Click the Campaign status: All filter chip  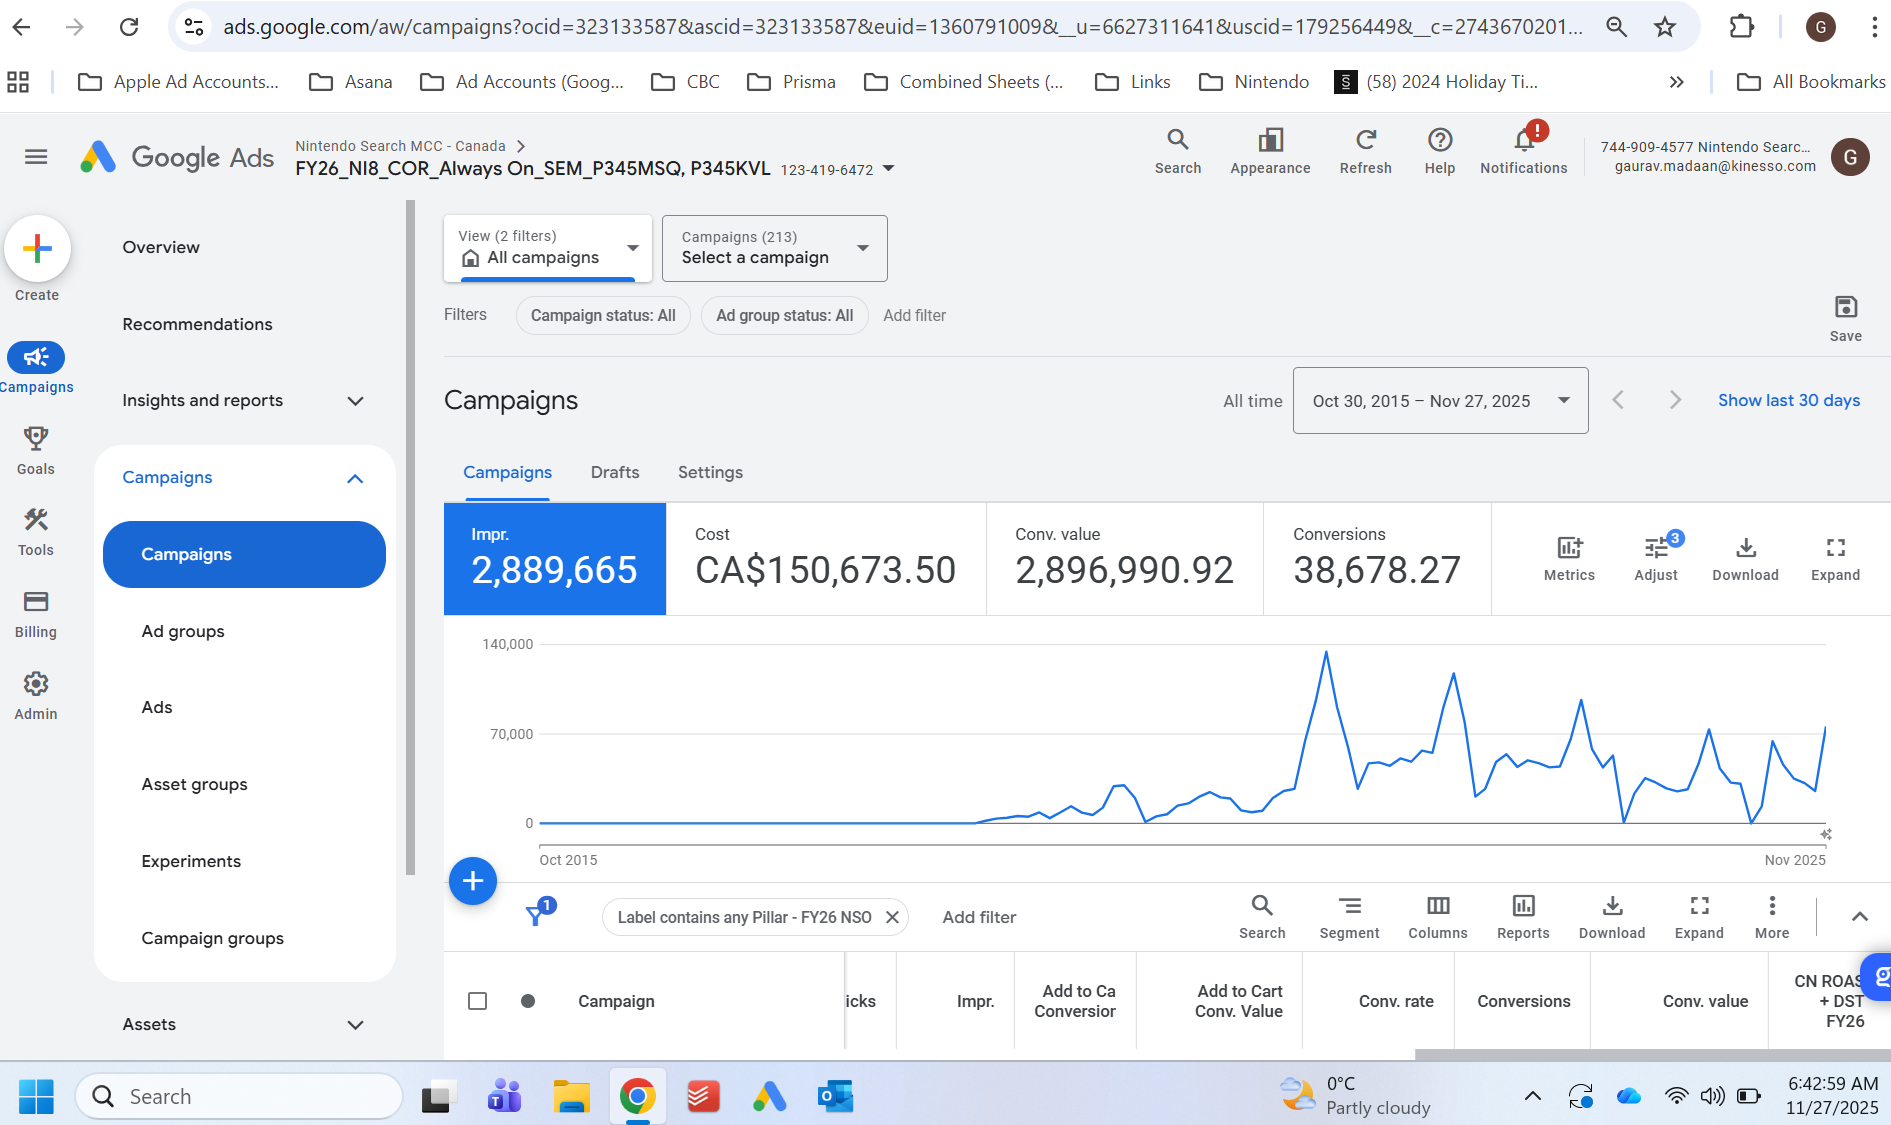(603, 315)
